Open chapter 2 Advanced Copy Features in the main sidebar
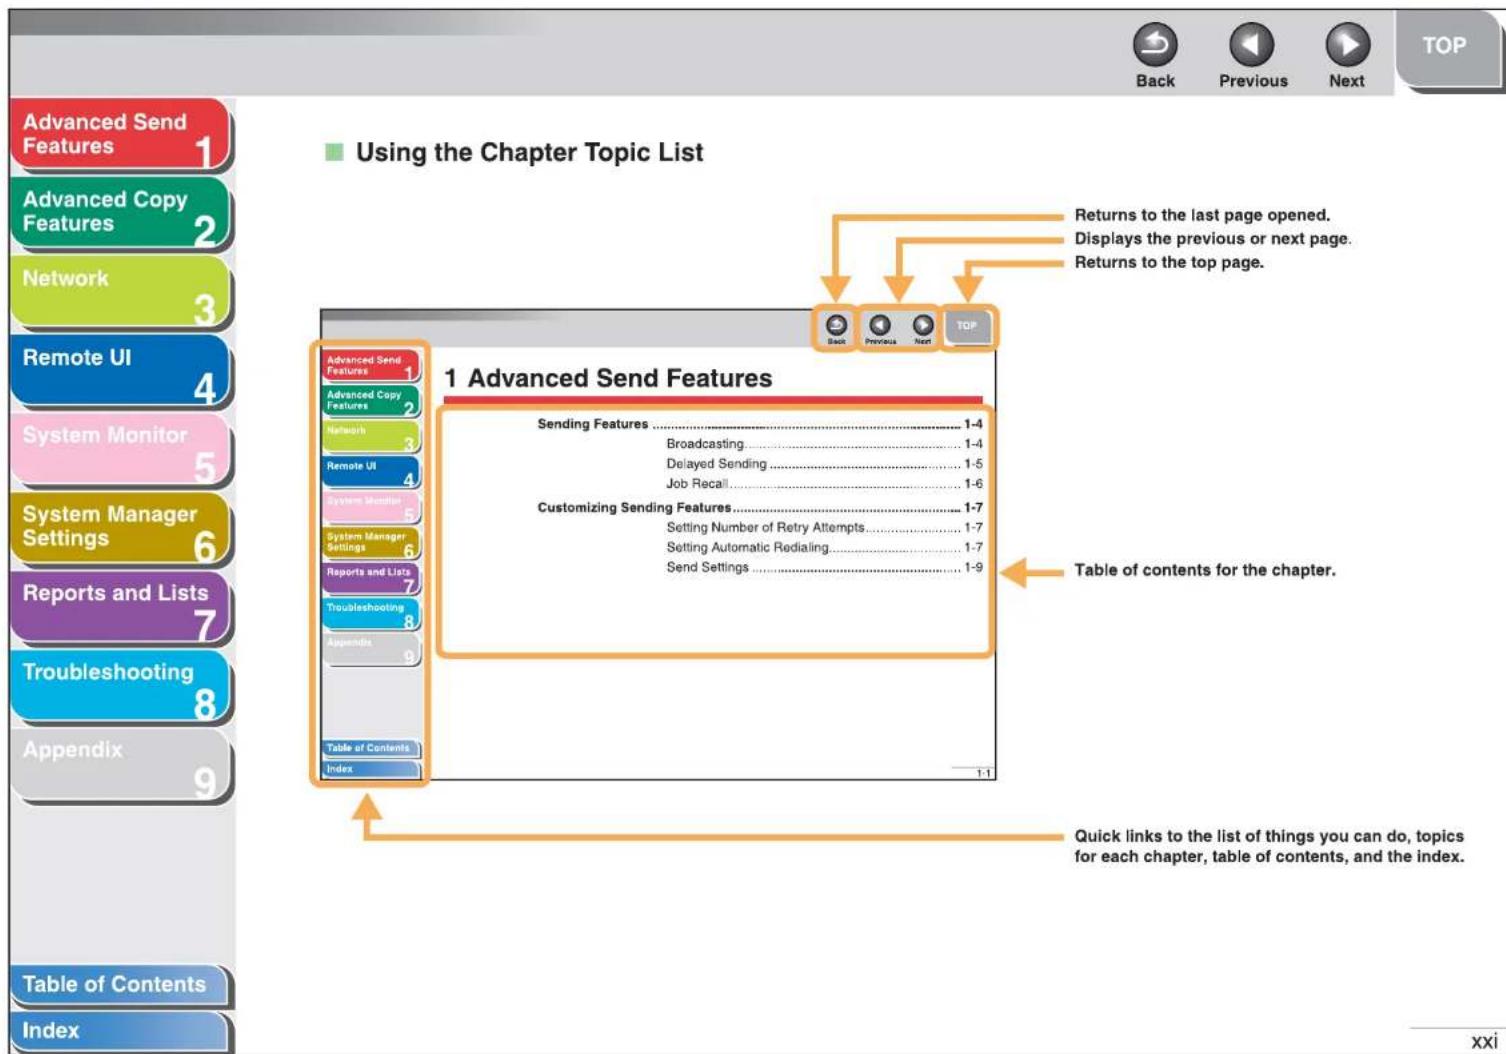The height and width of the screenshot is (1054, 1506). click(x=120, y=213)
